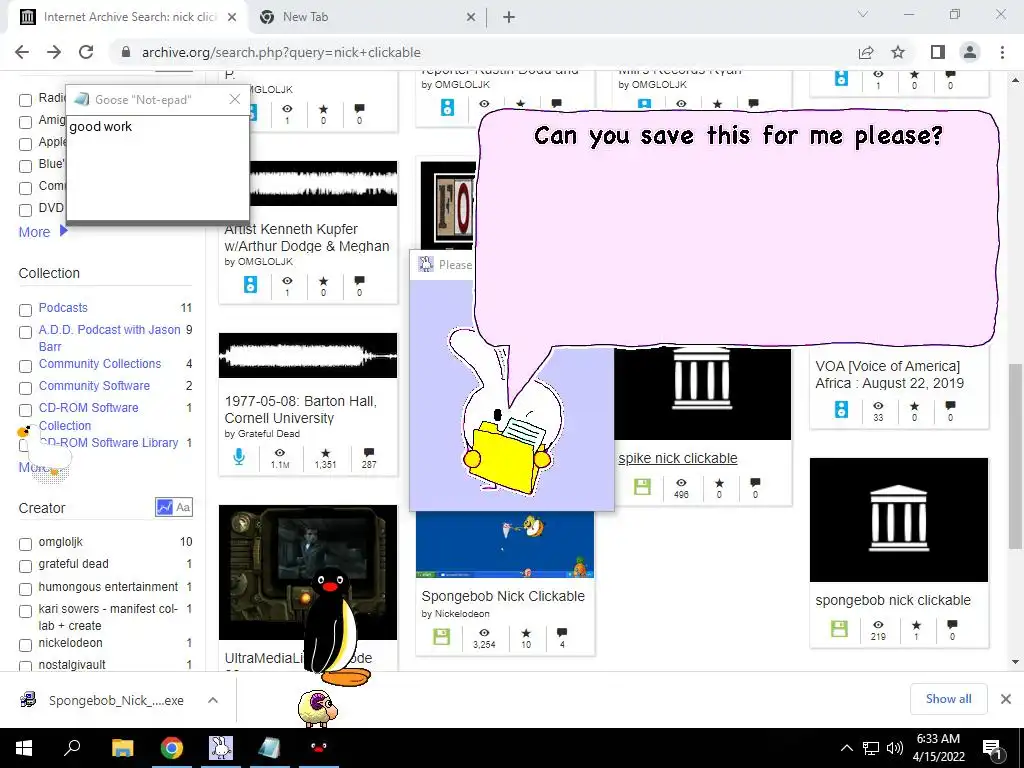
Task: Click the favorites star on Barton Hall card
Action: point(325,453)
